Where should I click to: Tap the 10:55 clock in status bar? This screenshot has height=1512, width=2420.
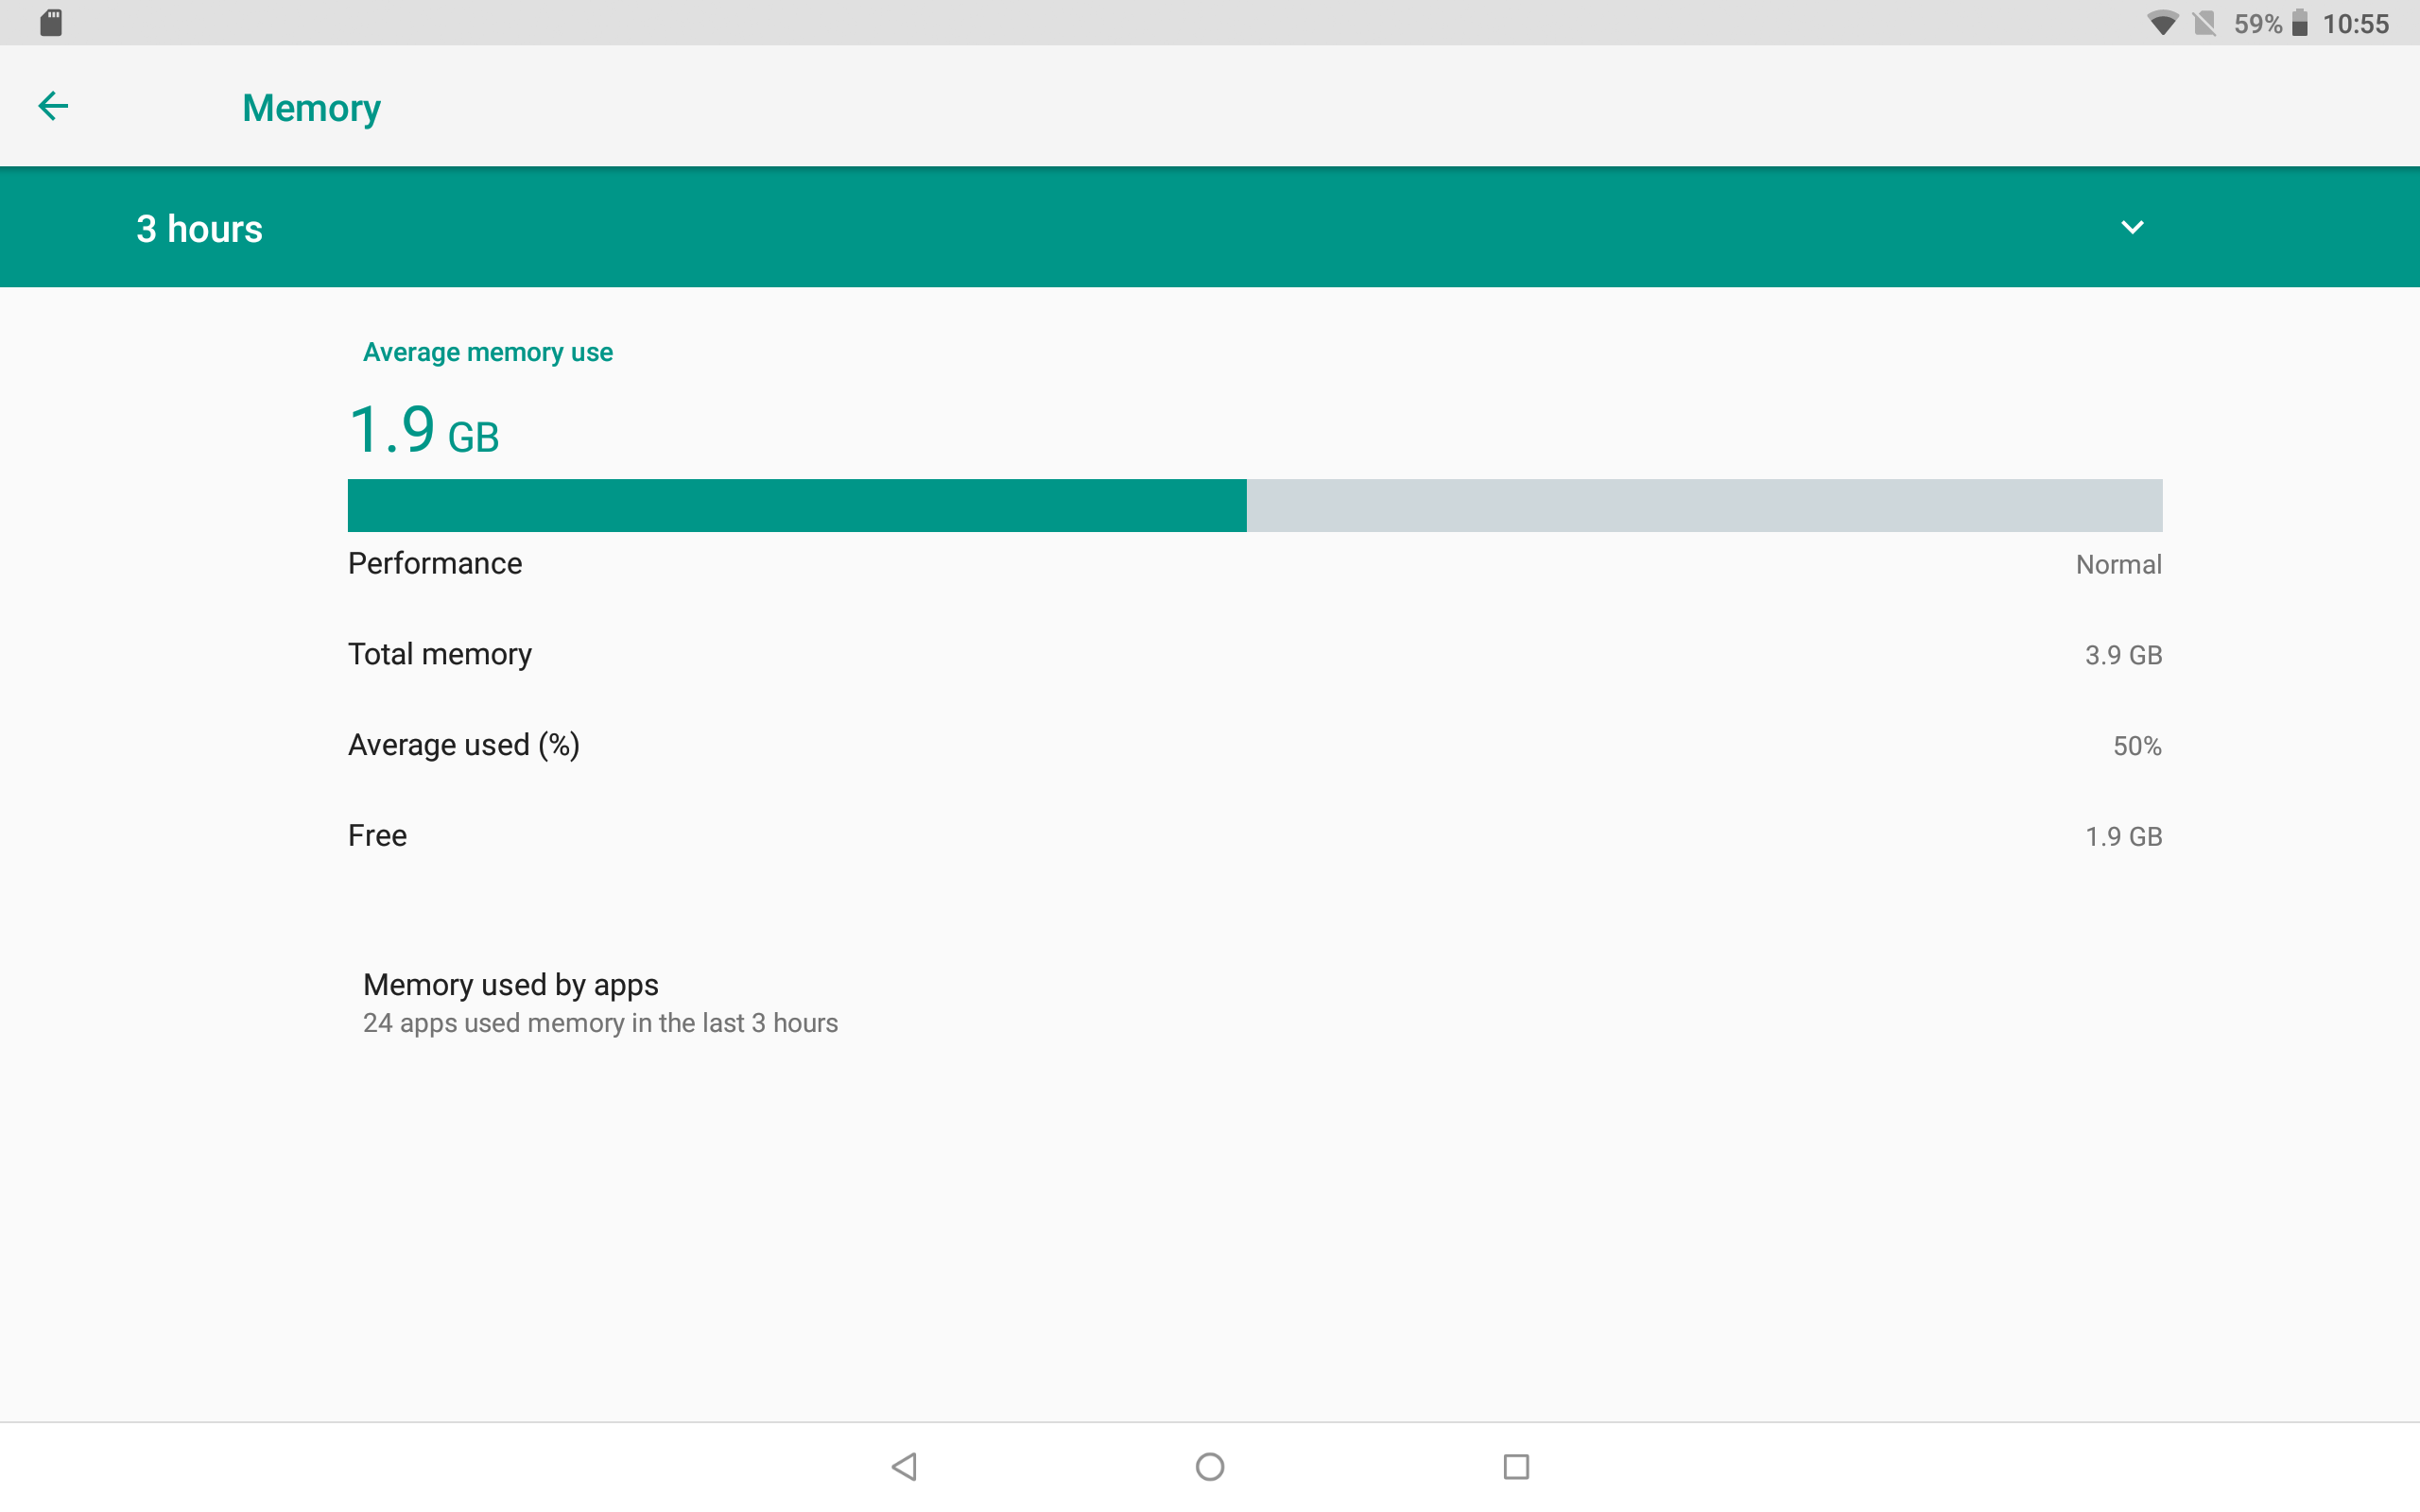[2355, 23]
